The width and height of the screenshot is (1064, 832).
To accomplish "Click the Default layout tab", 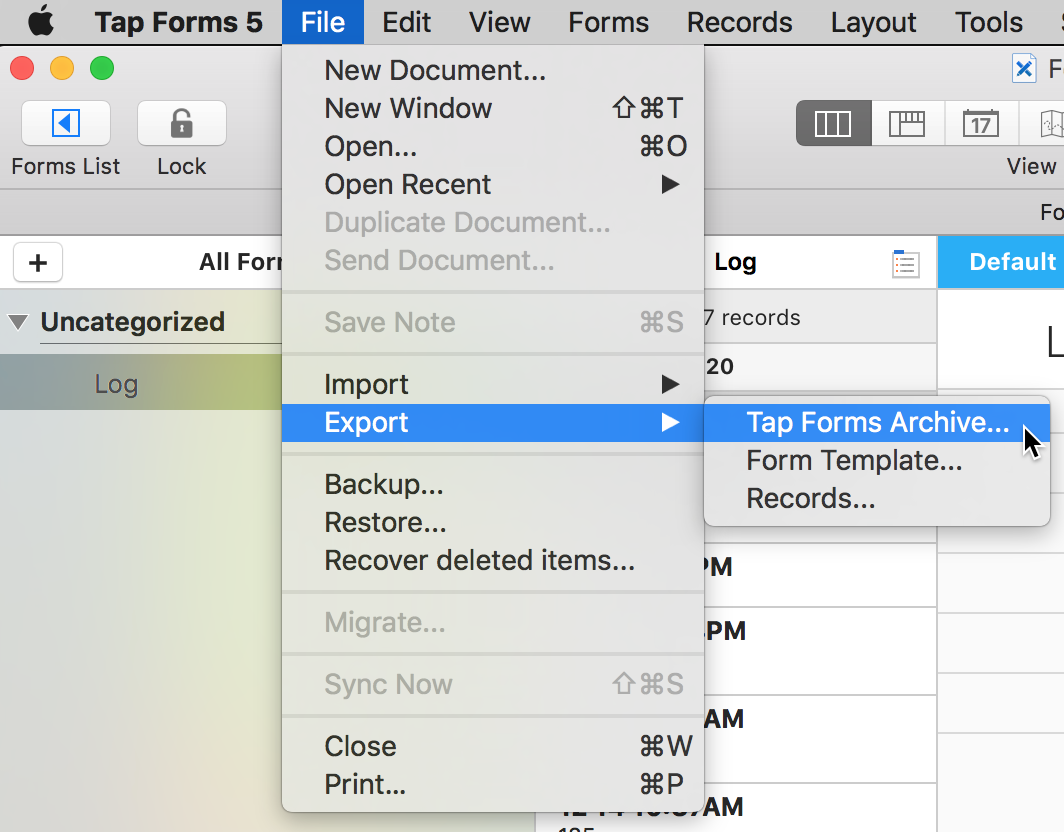I will (1002, 262).
